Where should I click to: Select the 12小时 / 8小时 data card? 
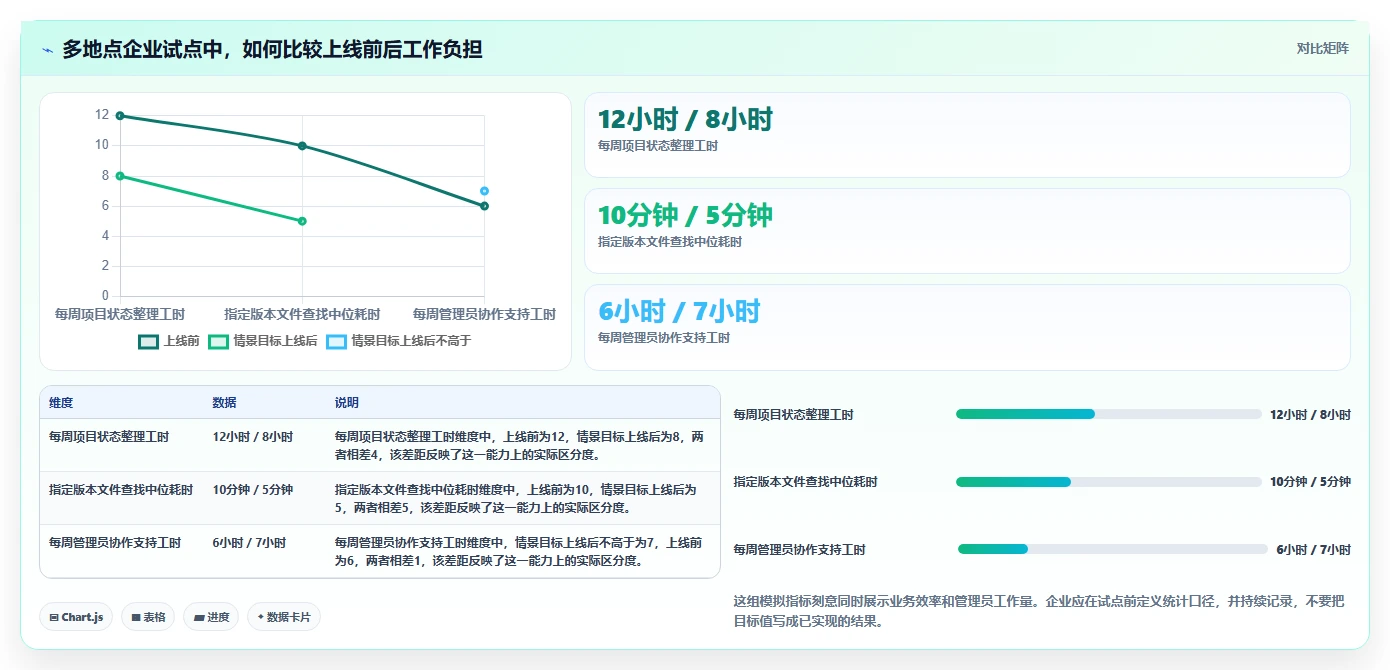(967, 135)
